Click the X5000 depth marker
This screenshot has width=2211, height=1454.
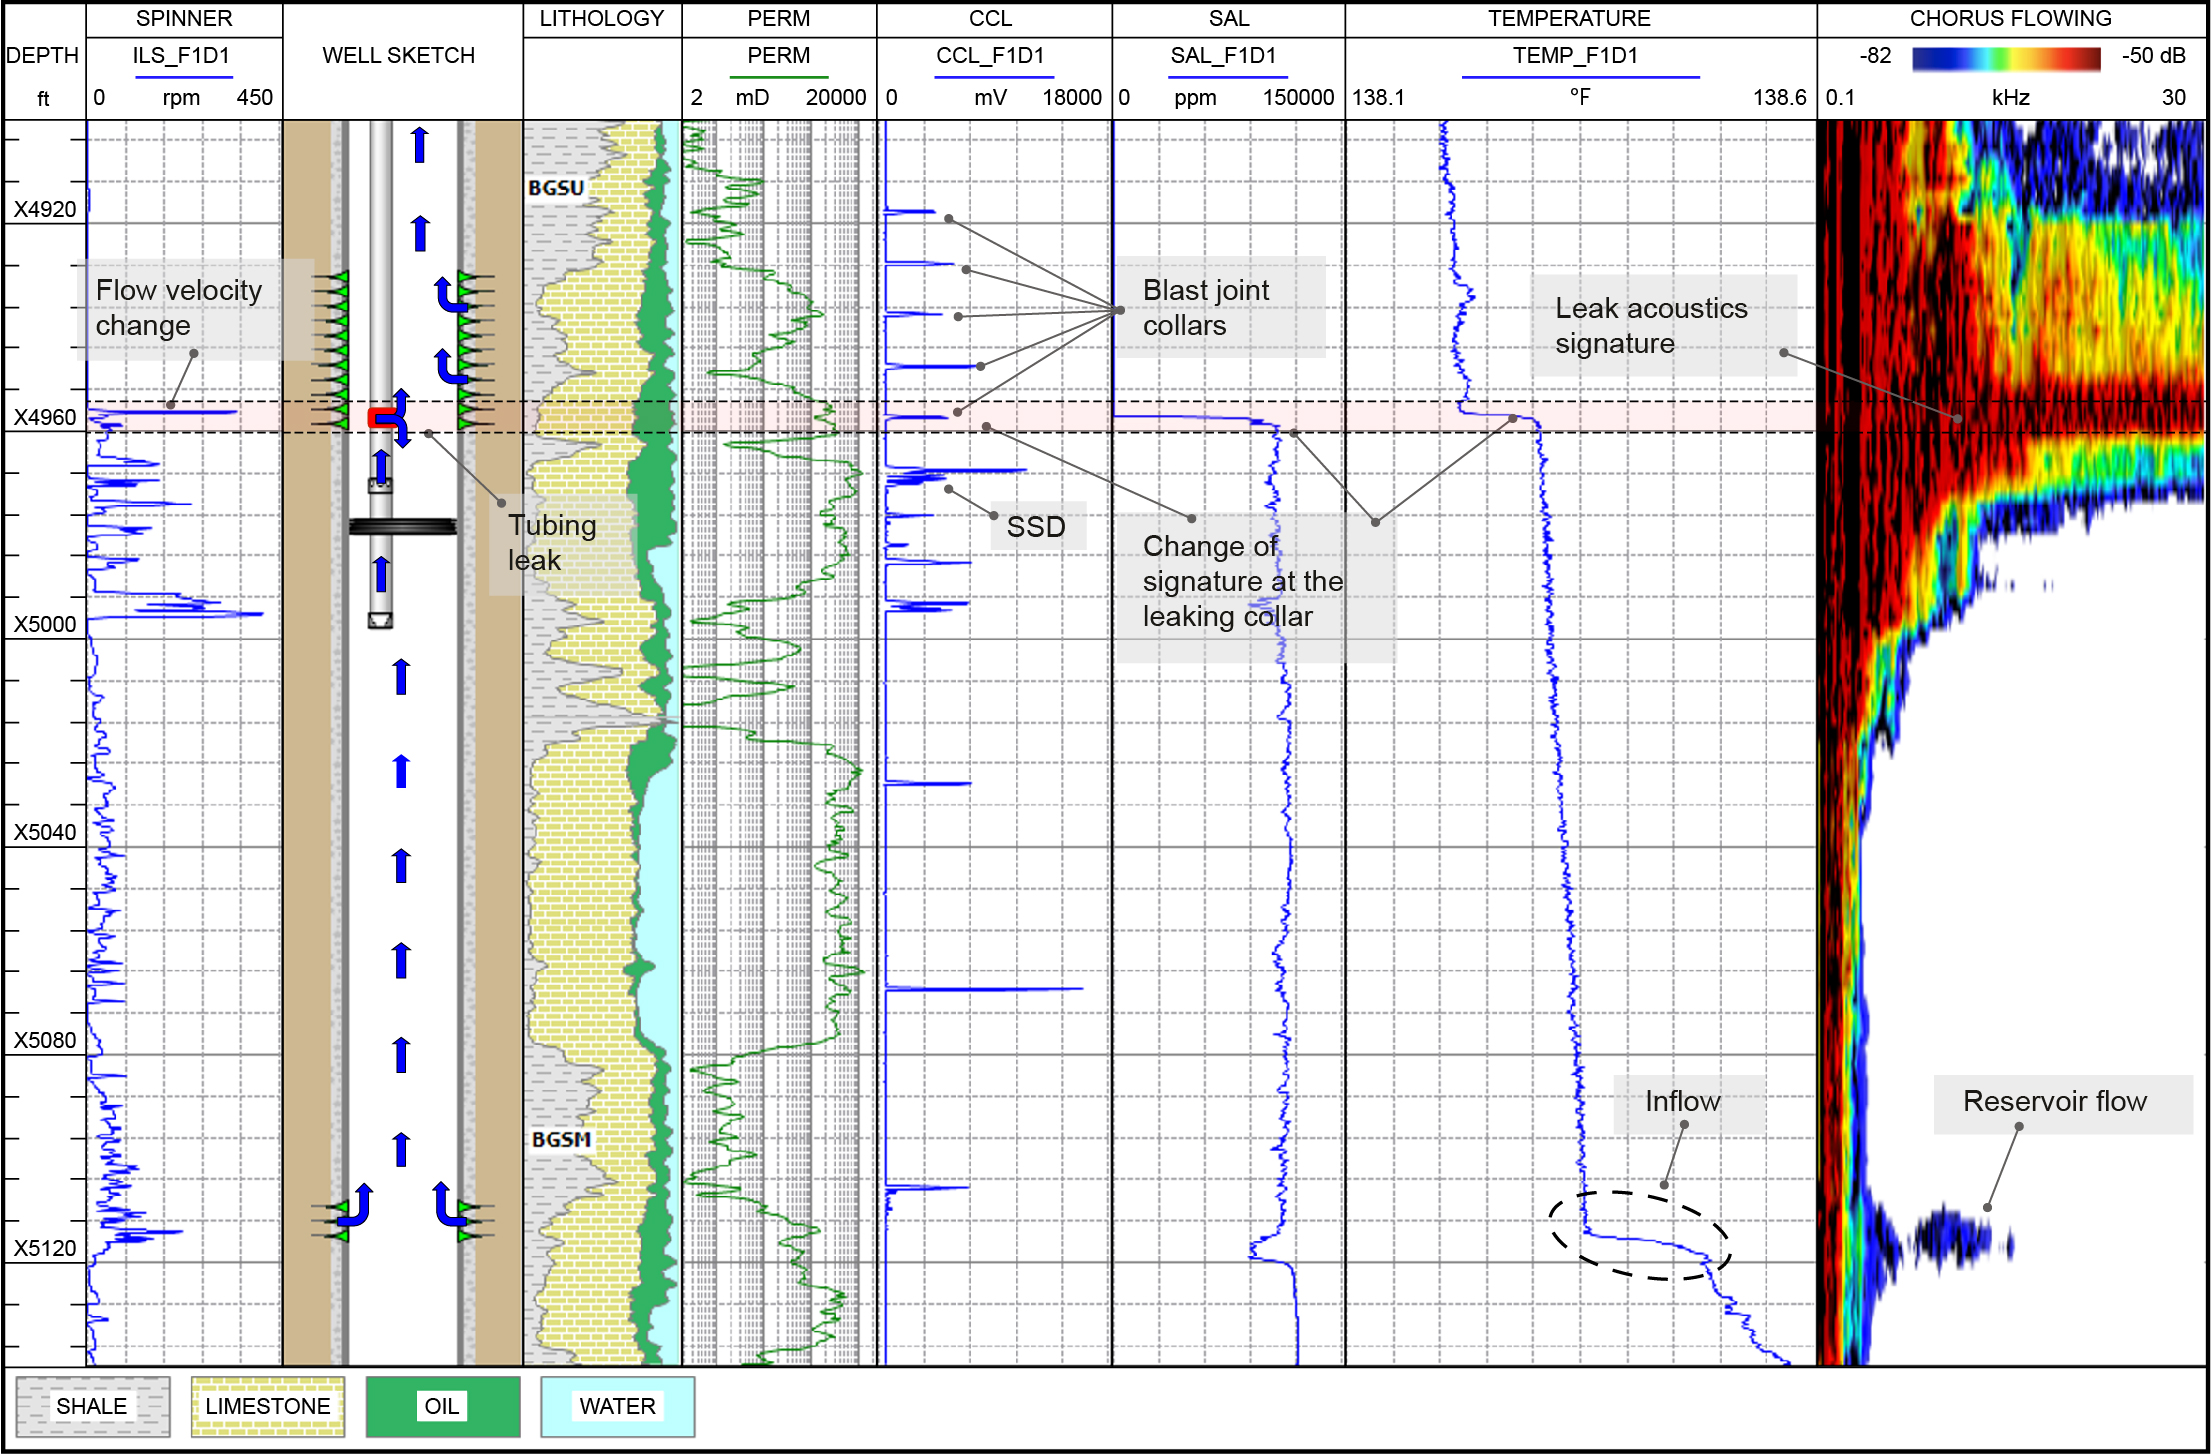point(44,624)
